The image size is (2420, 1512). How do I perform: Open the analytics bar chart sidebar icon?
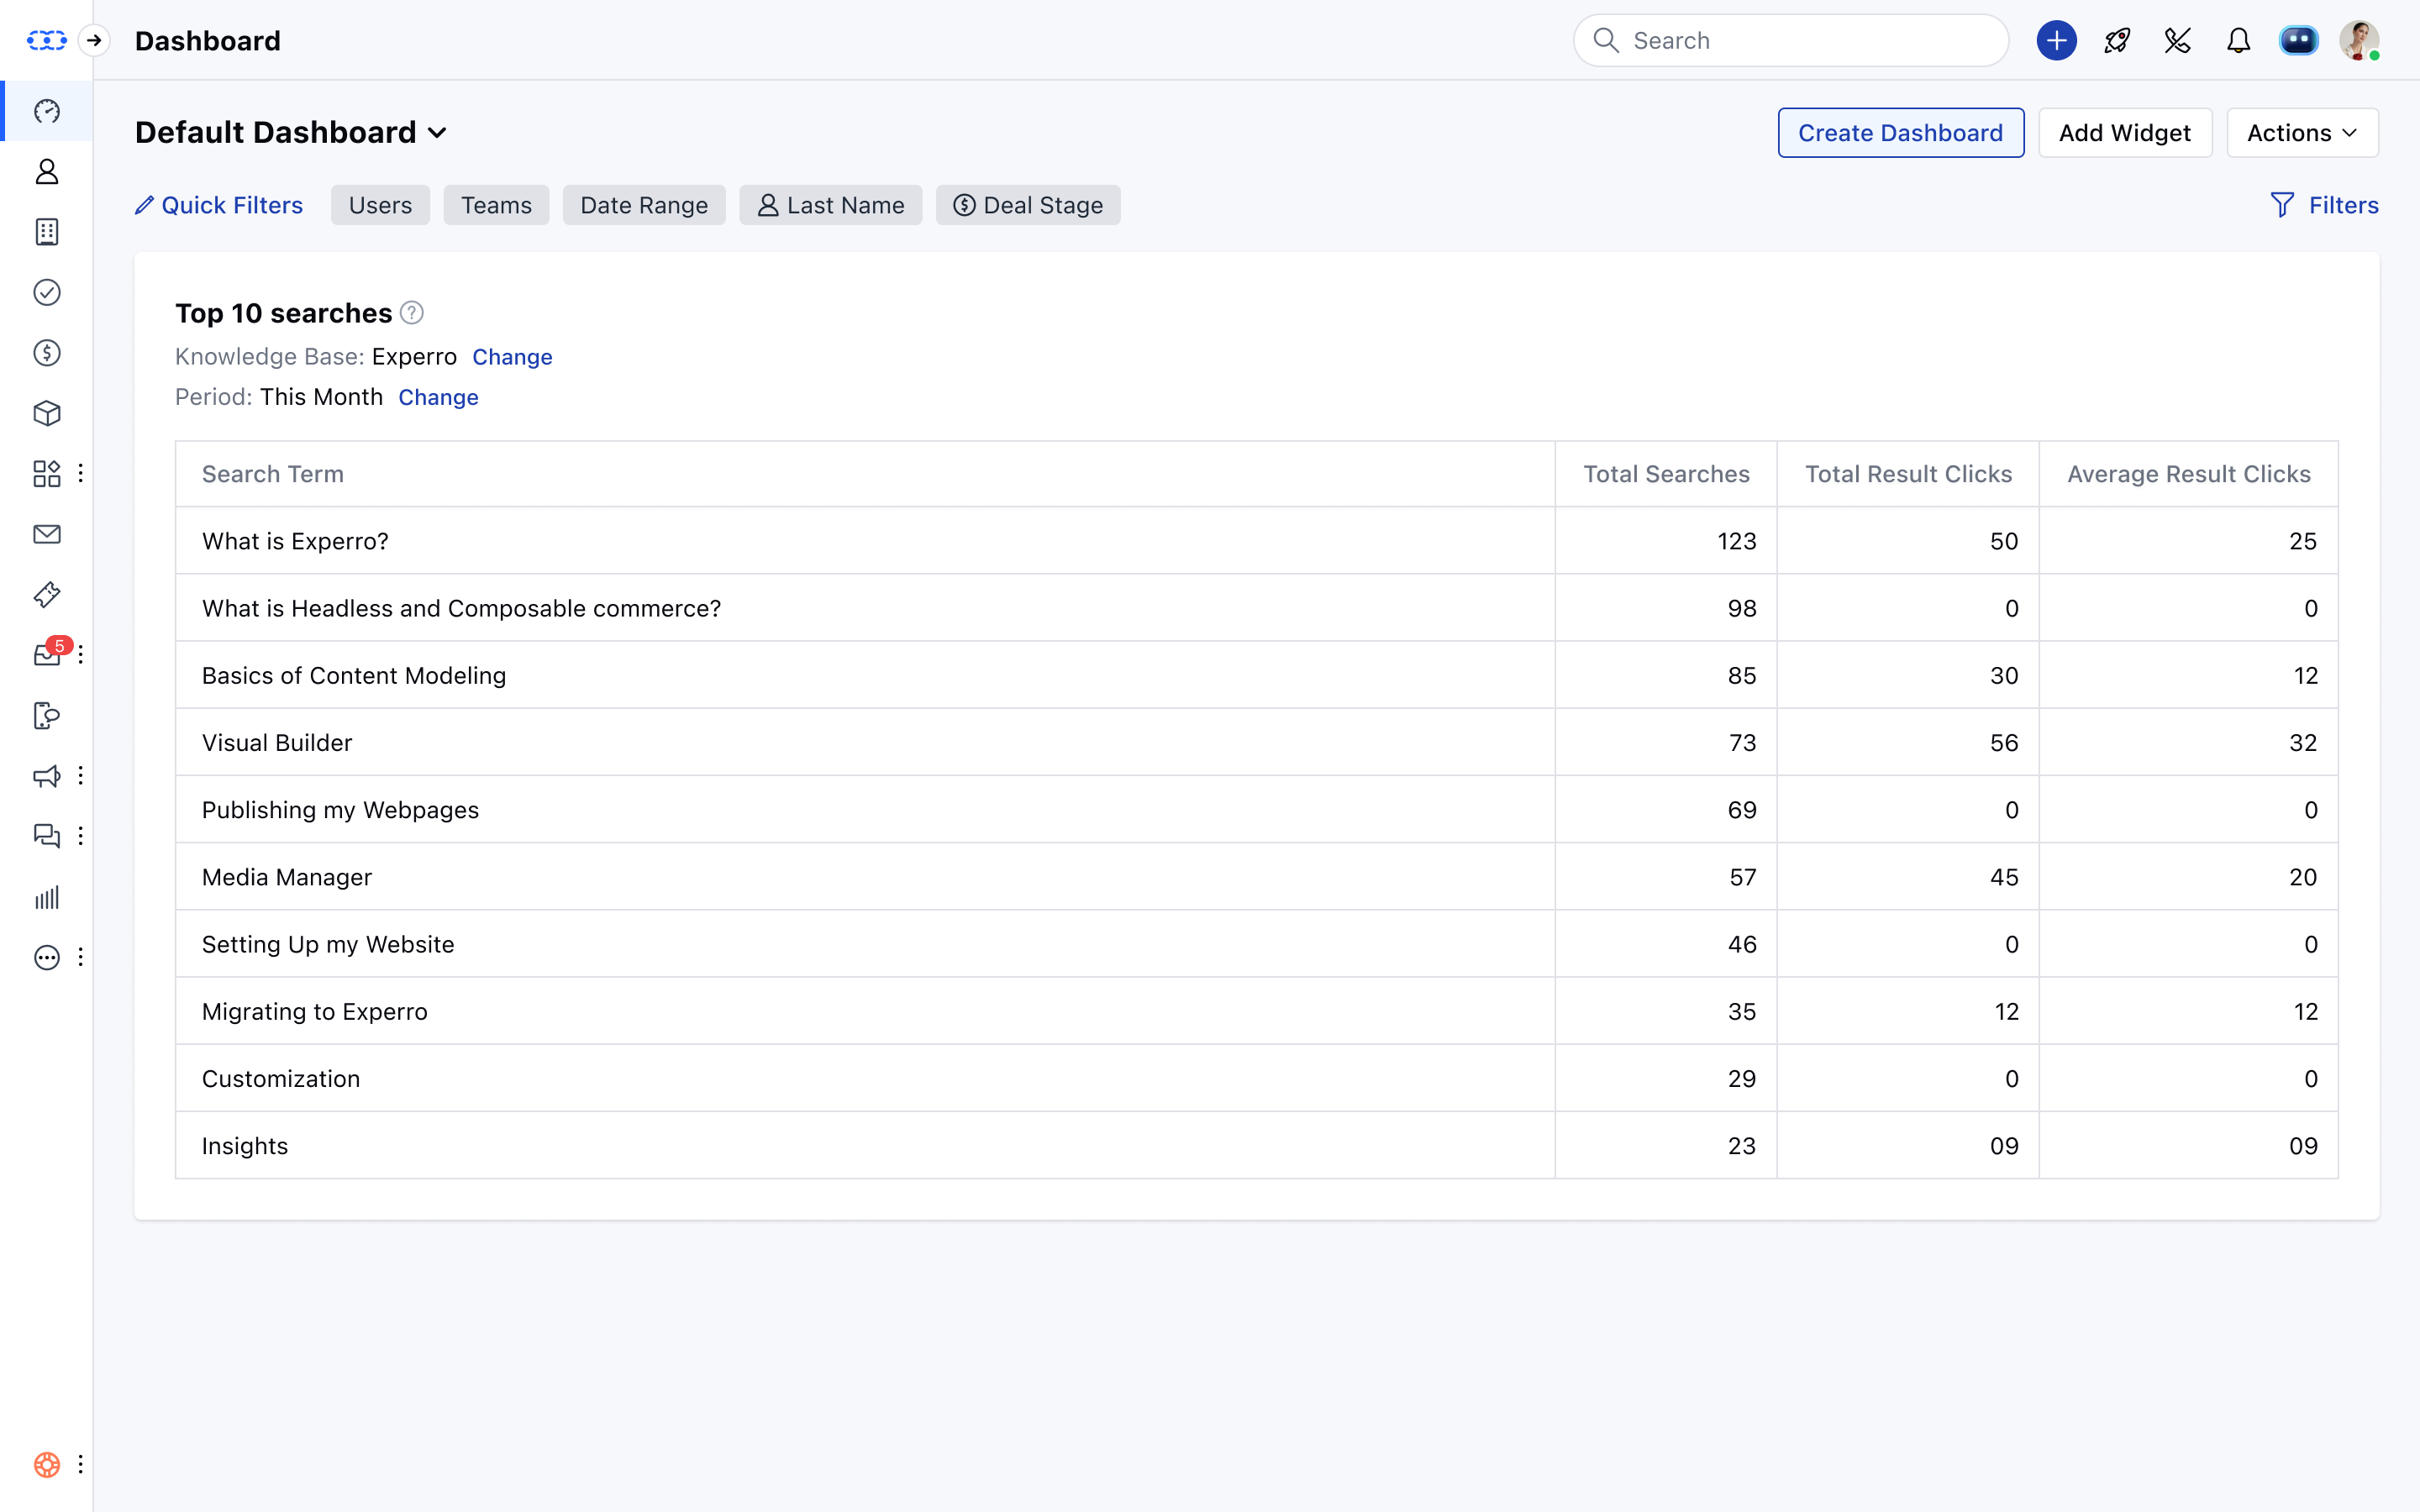(47, 897)
